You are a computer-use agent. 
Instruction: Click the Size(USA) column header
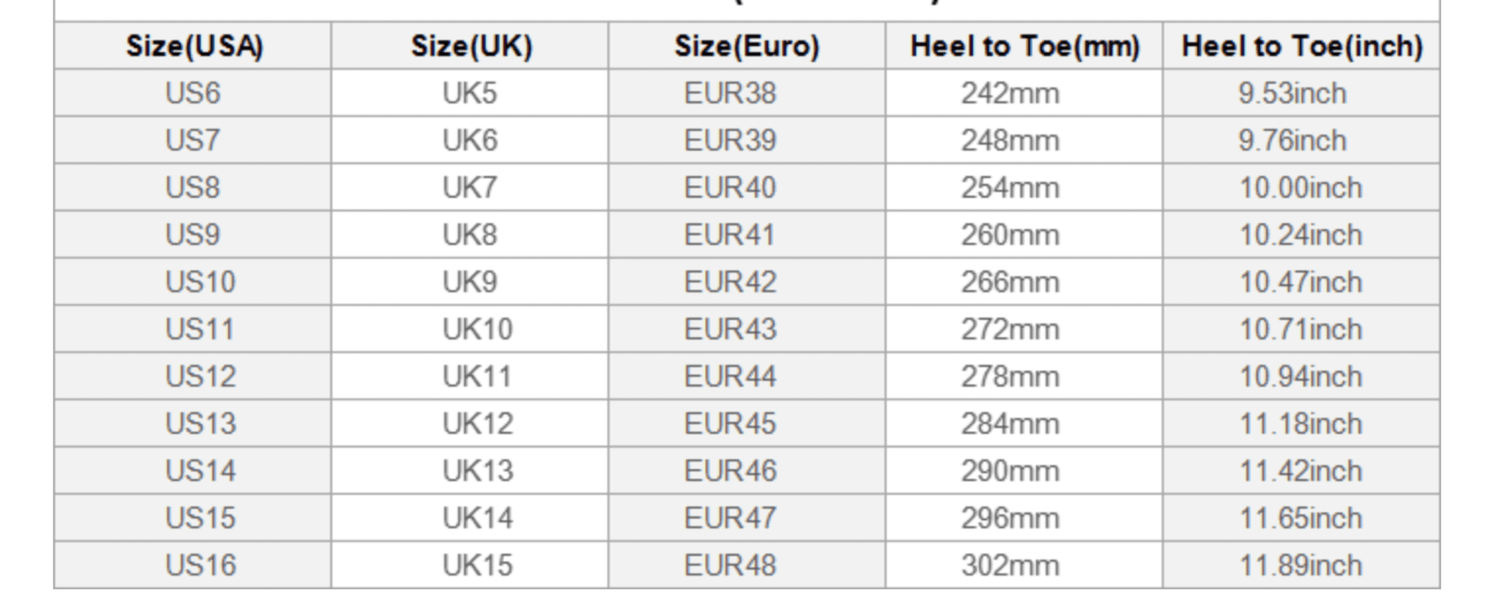[x=194, y=46]
